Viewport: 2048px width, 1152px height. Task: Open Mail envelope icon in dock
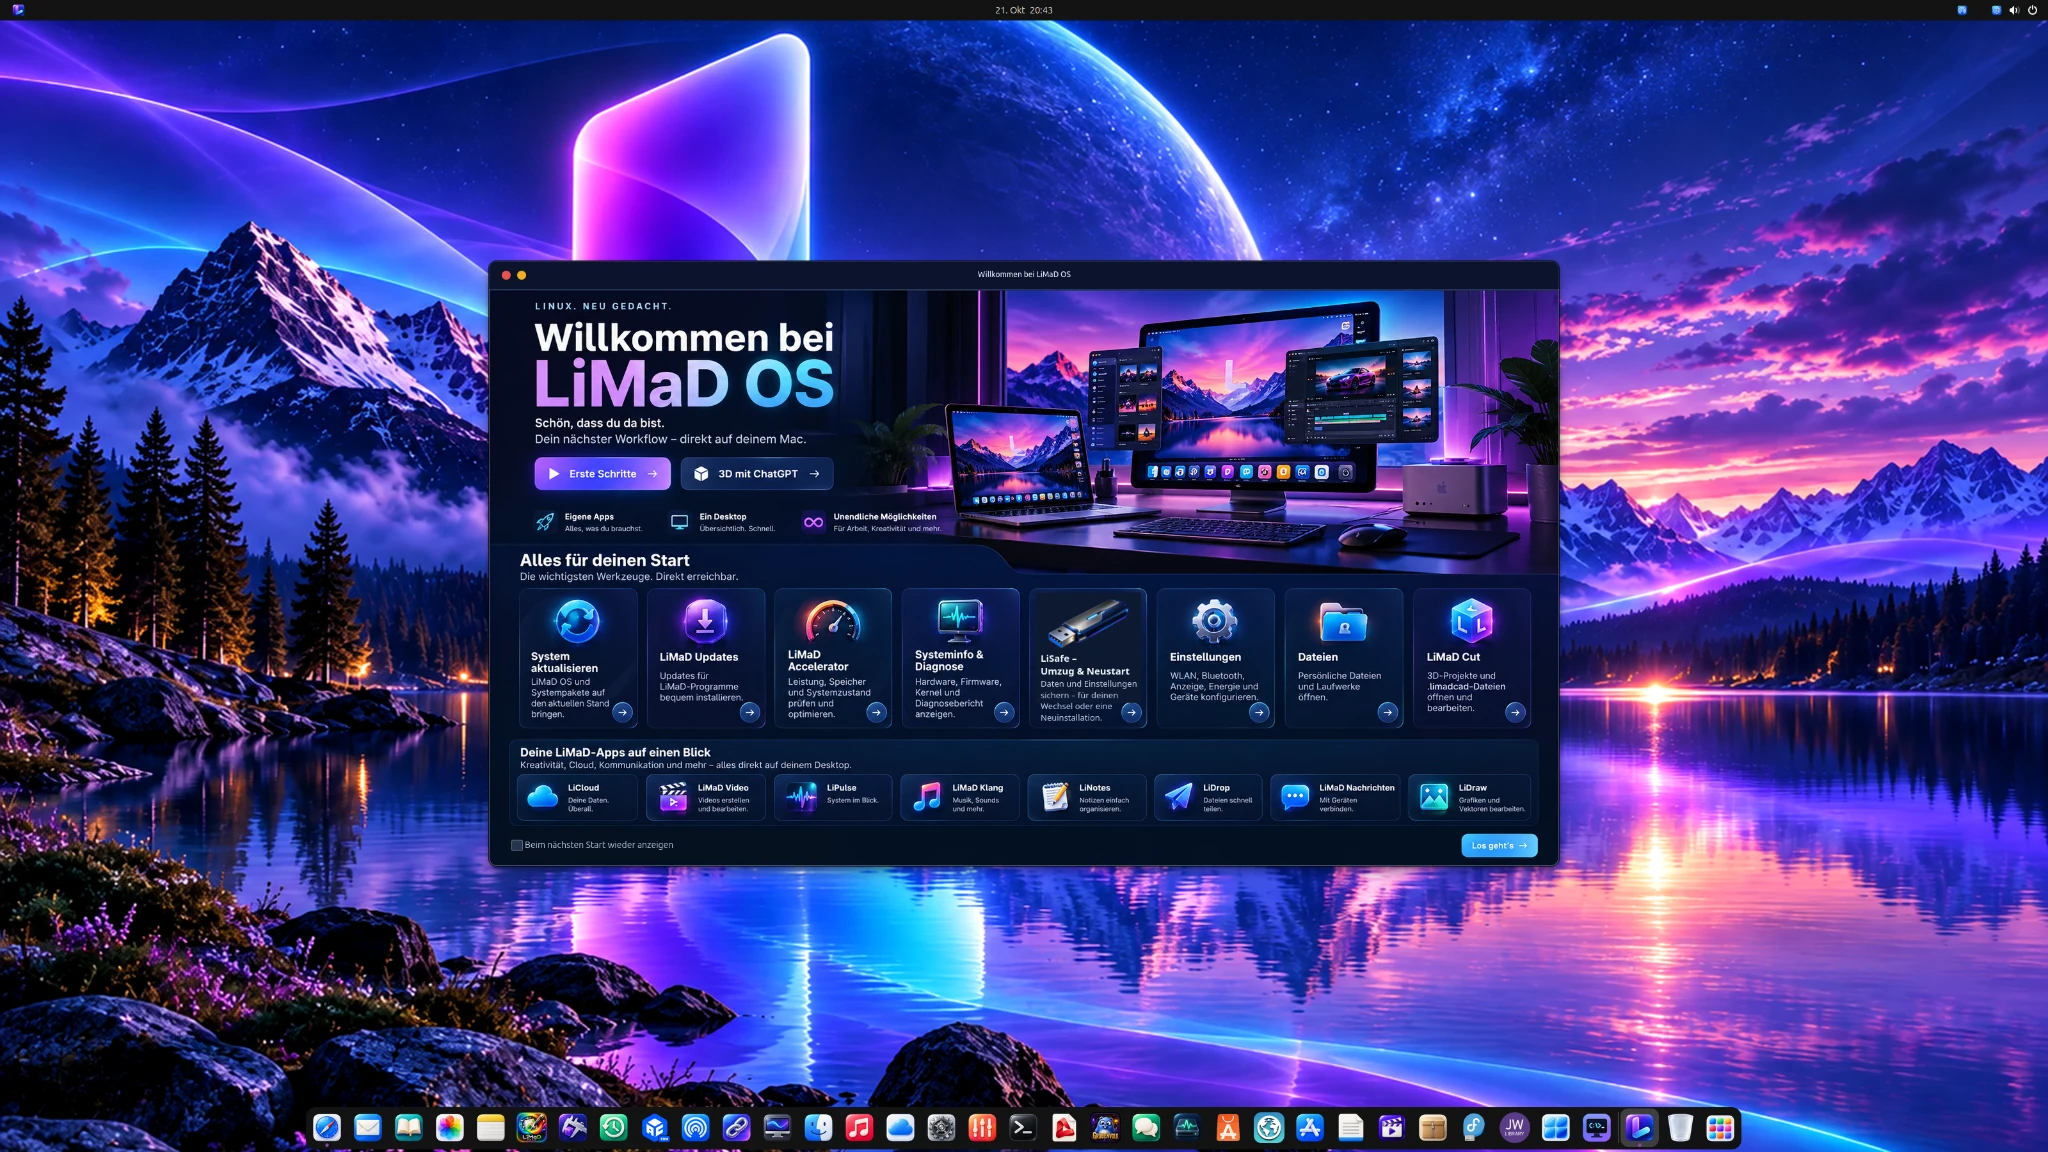368,1128
